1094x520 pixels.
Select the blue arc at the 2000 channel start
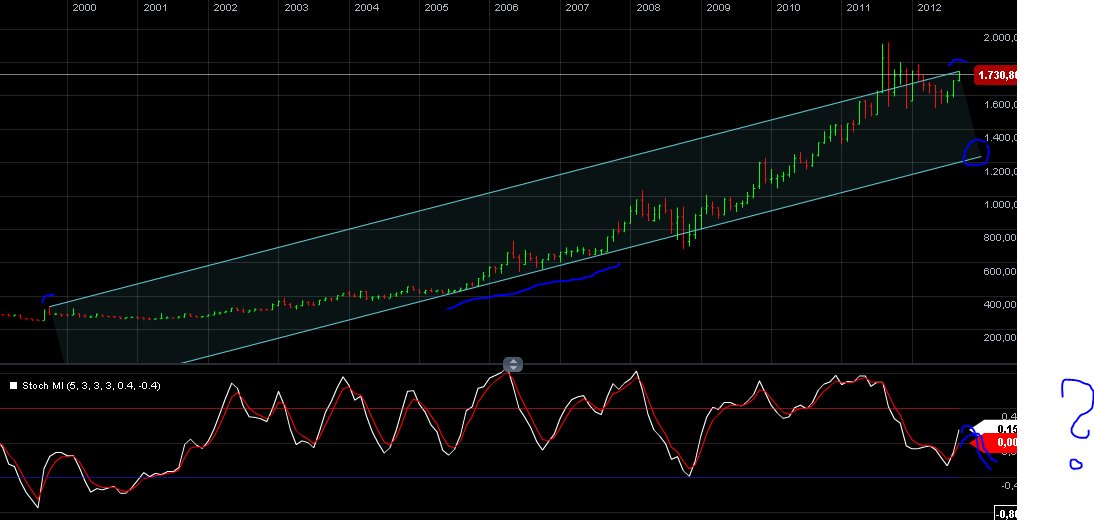pos(47,298)
